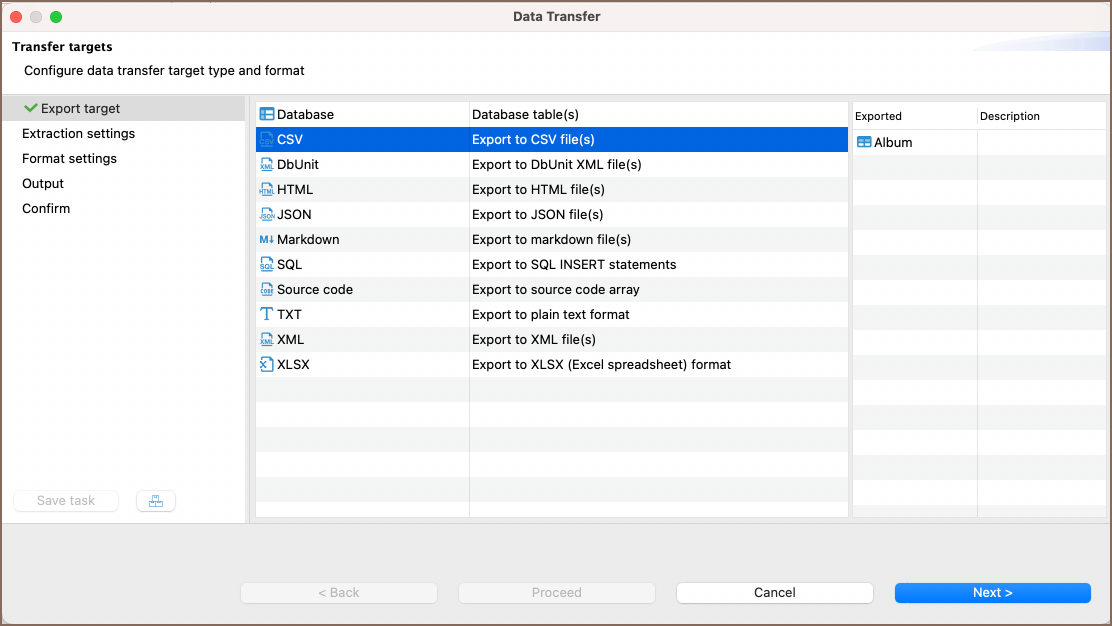
Task: Select the TXT target name
Action: coord(289,314)
